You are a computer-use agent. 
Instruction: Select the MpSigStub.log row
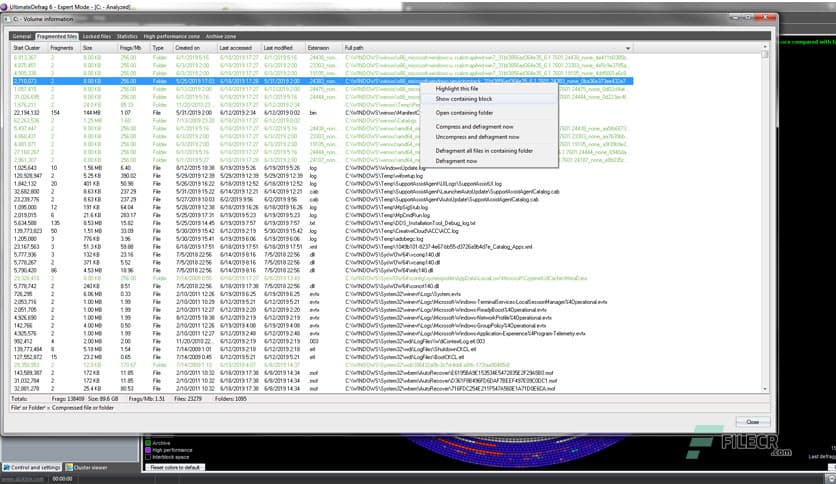(323, 207)
